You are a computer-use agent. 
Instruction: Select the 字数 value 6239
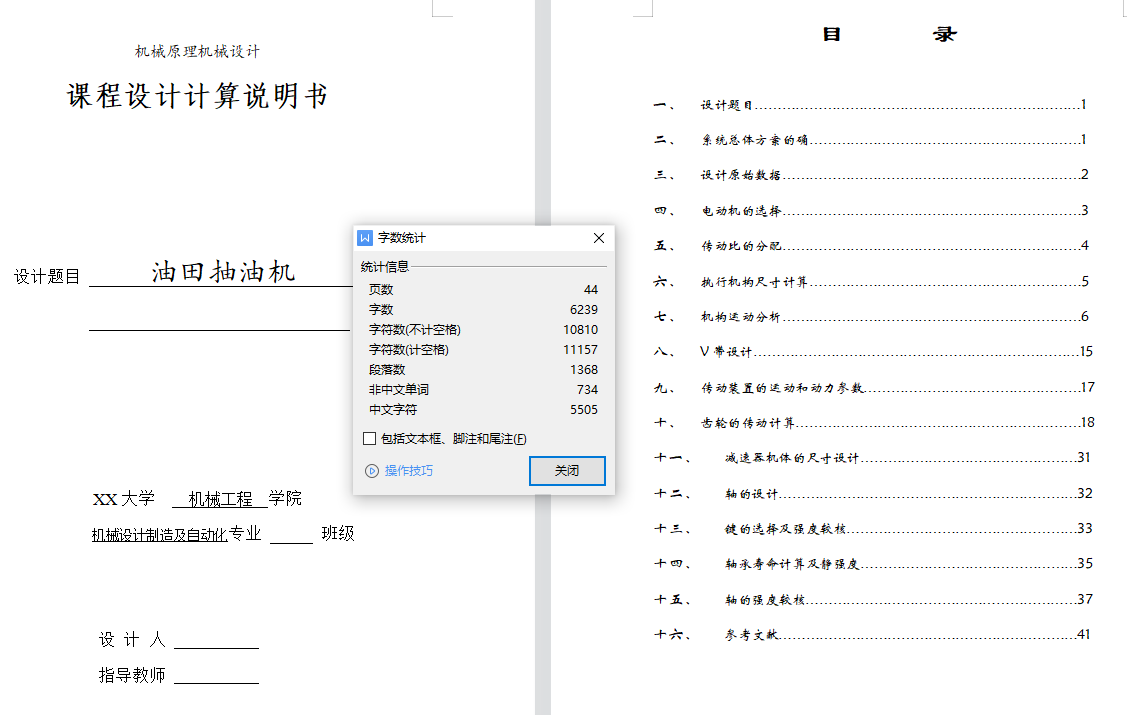[584, 310]
